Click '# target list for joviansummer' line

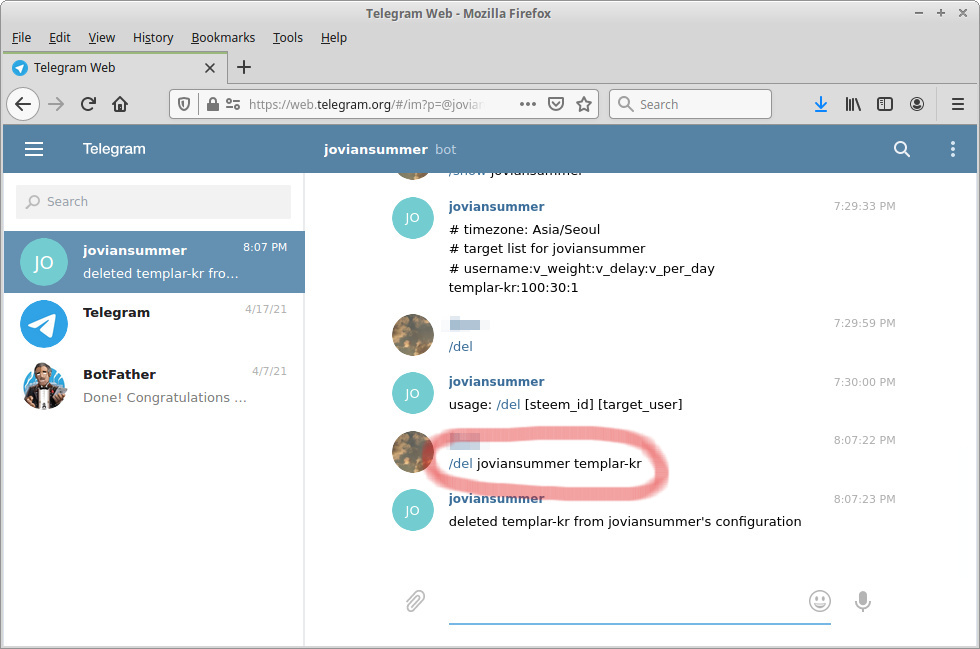(547, 249)
